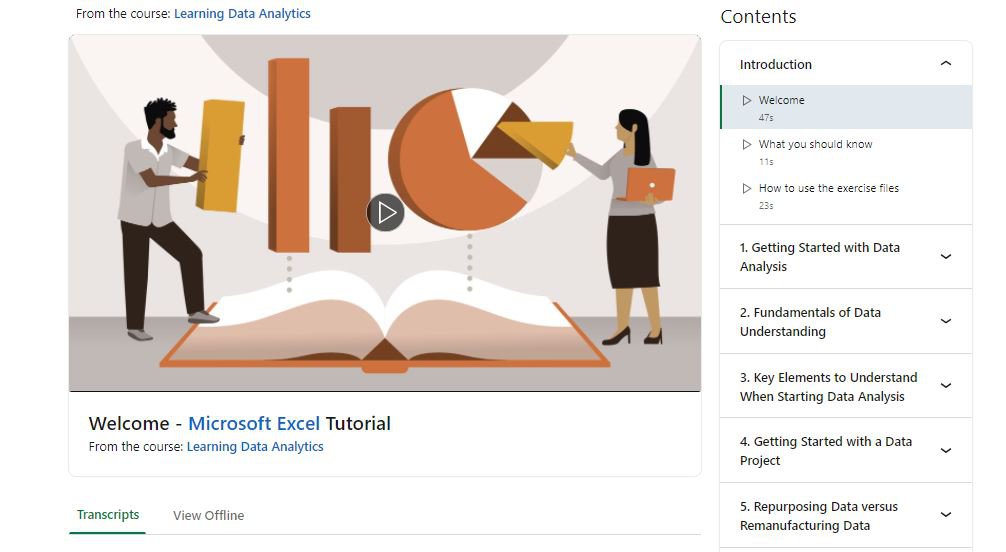
Task: Expand Key Elements to Understand section chevron
Action: point(946,386)
